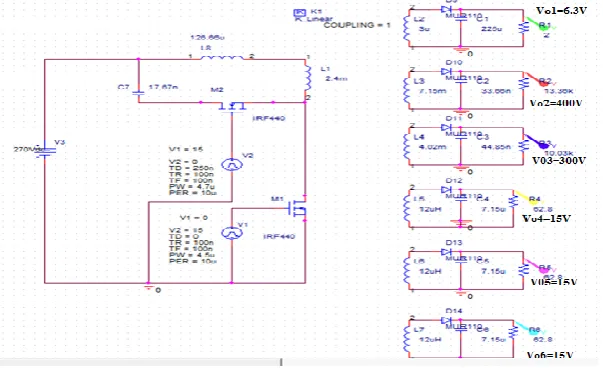Select the '44.85n' value of C3
Viewport: 603px width, 368px height.
point(496,147)
